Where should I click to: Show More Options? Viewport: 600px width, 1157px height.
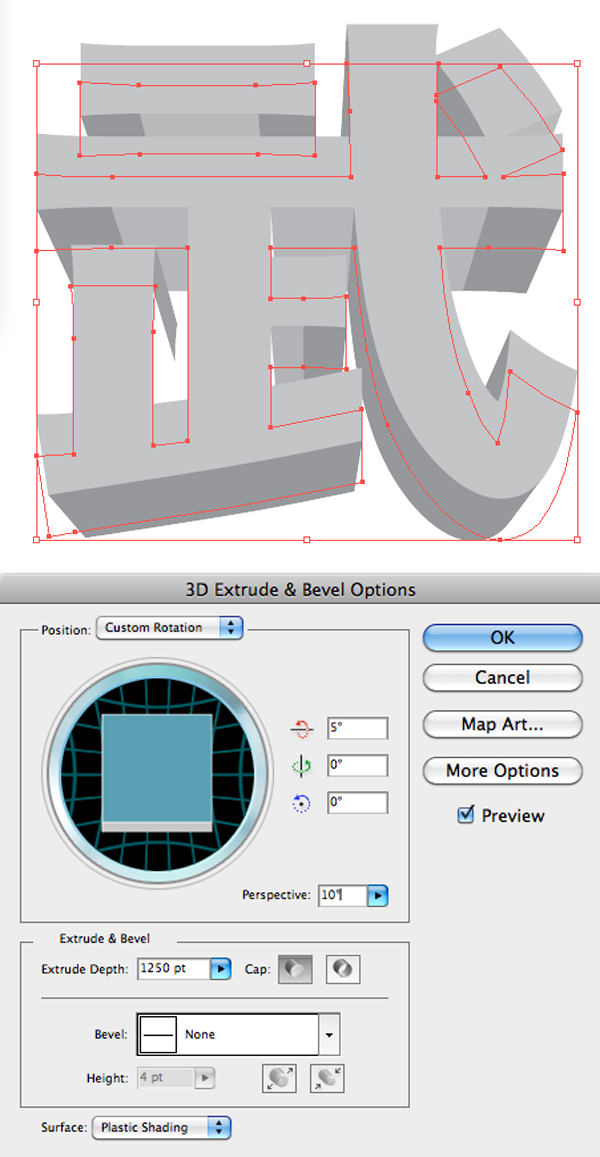[x=503, y=771]
